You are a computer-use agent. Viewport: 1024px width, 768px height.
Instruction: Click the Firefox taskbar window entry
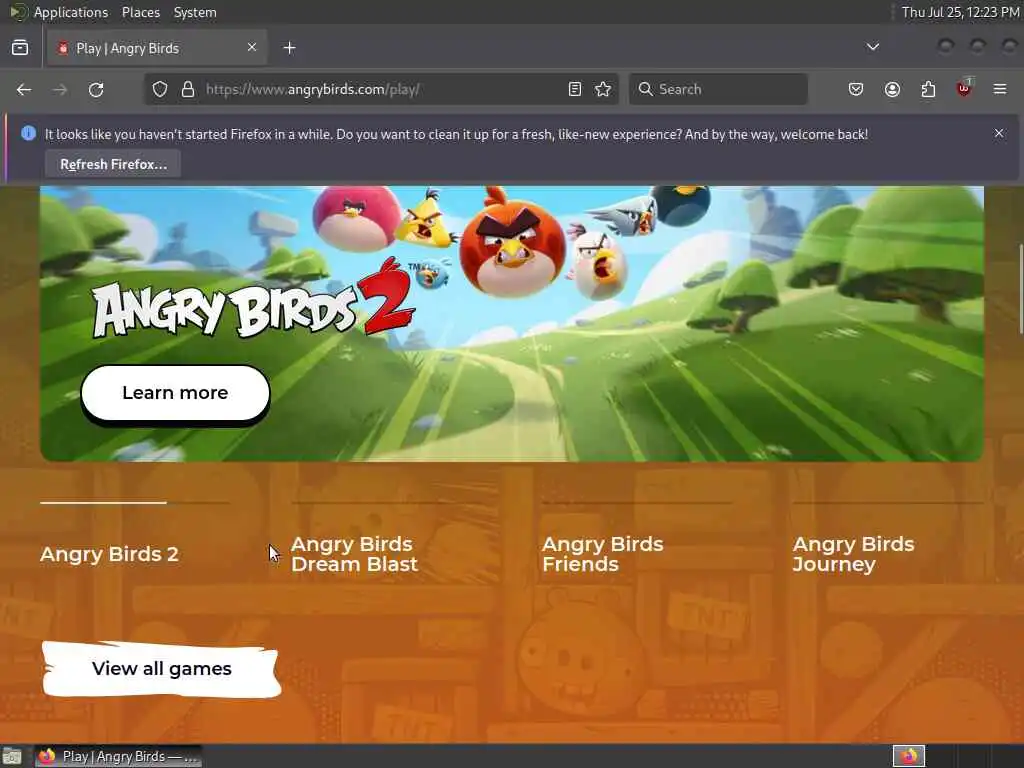[x=118, y=756]
